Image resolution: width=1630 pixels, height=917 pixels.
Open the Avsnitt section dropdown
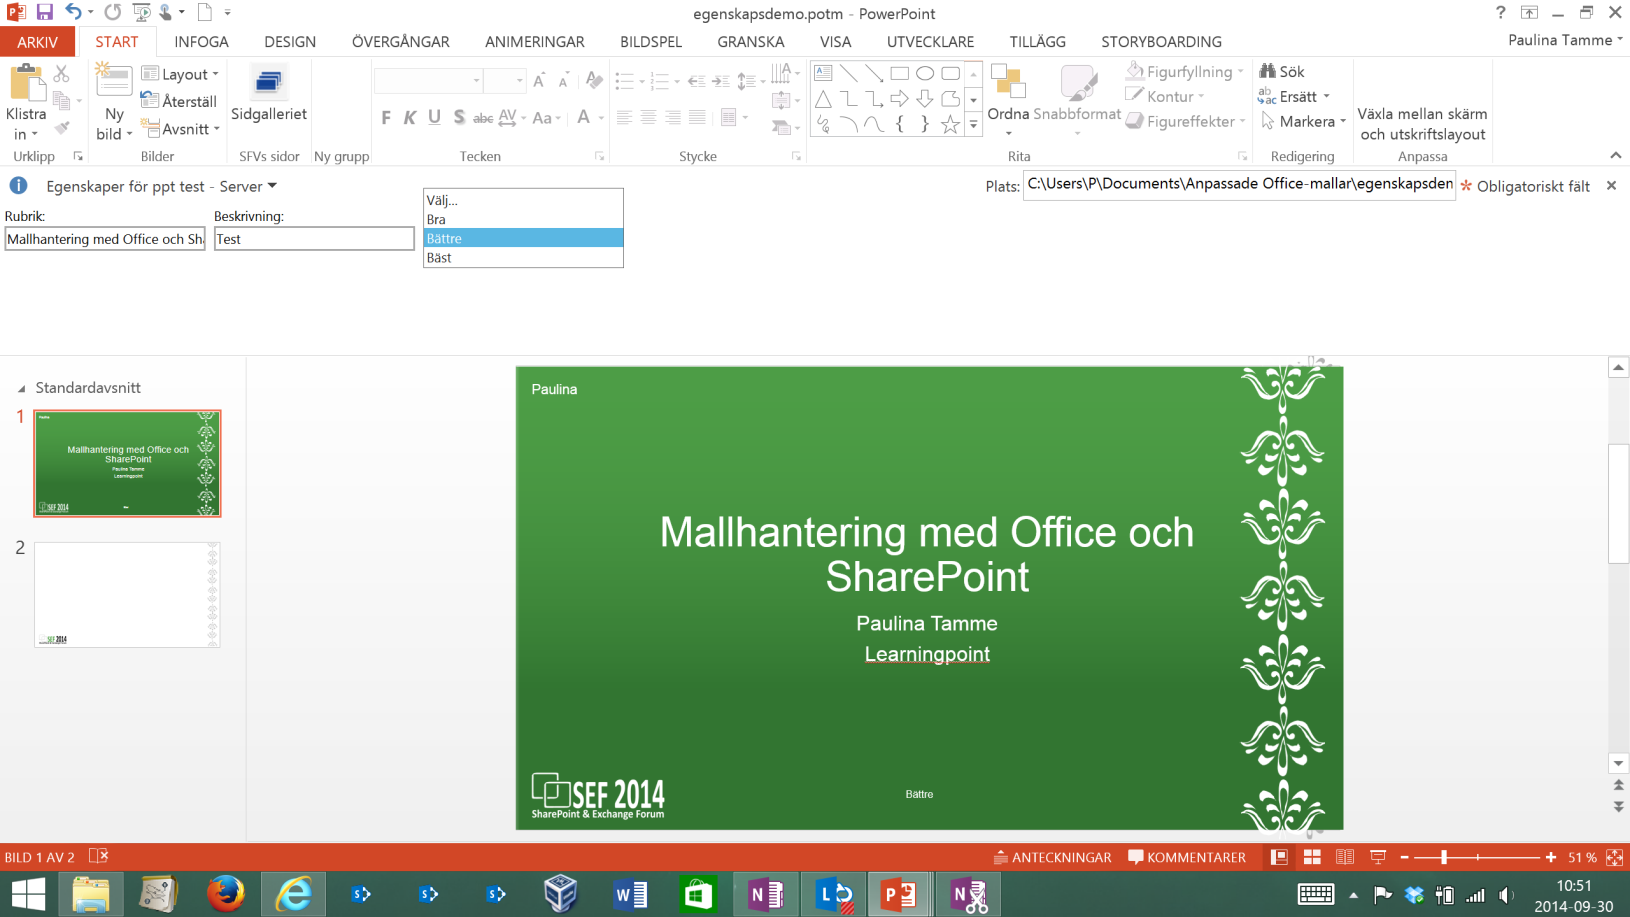point(181,128)
